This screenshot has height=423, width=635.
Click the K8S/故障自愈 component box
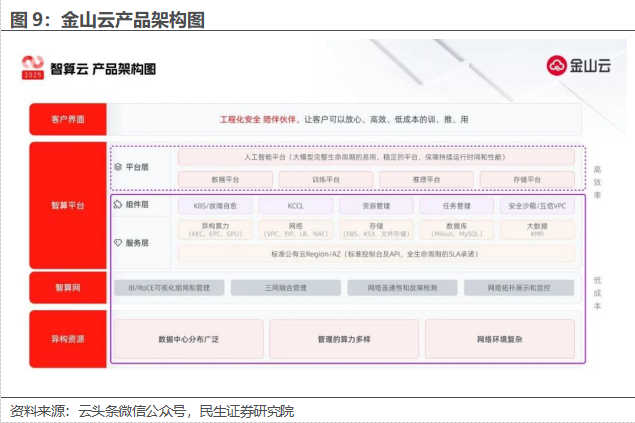pos(215,206)
